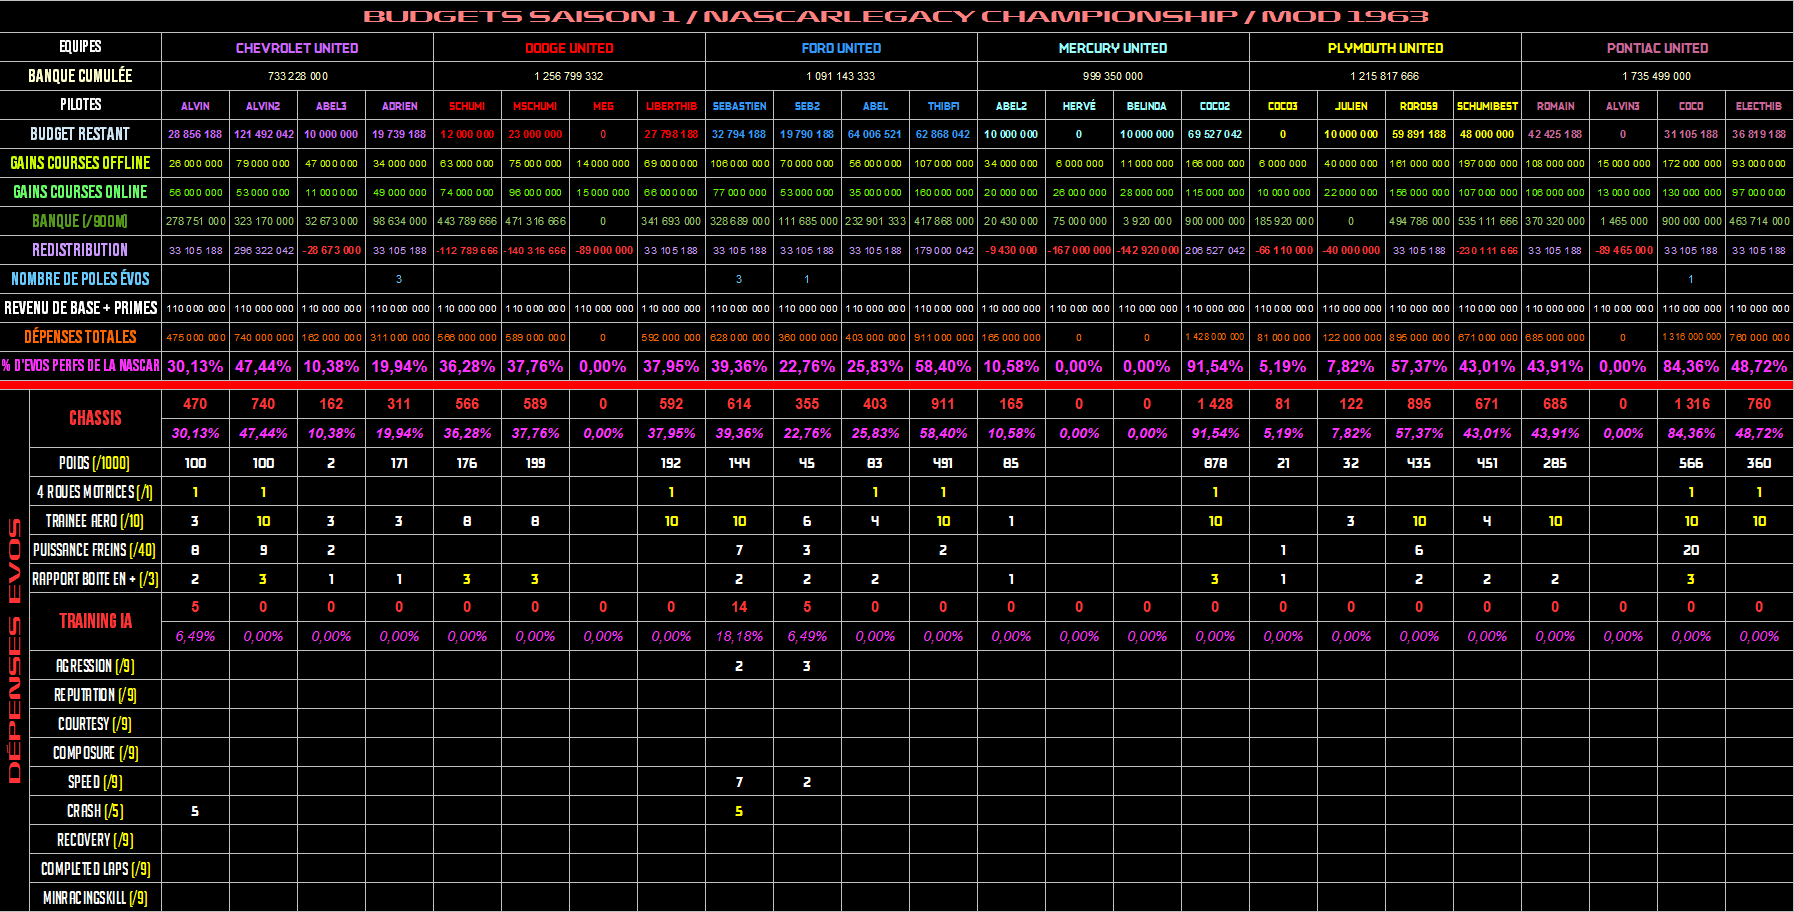Select the PUISSANCE FREINS row label

point(94,550)
